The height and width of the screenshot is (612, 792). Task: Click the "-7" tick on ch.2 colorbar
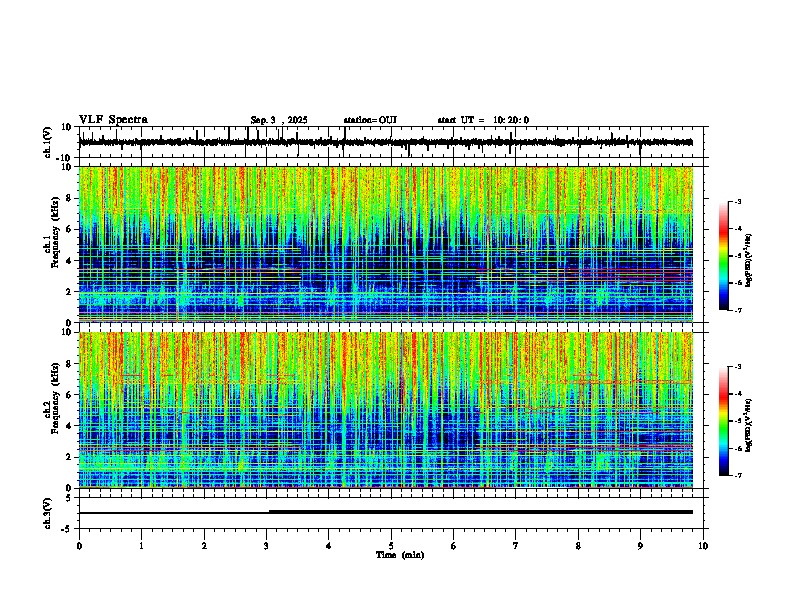coord(737,476)
